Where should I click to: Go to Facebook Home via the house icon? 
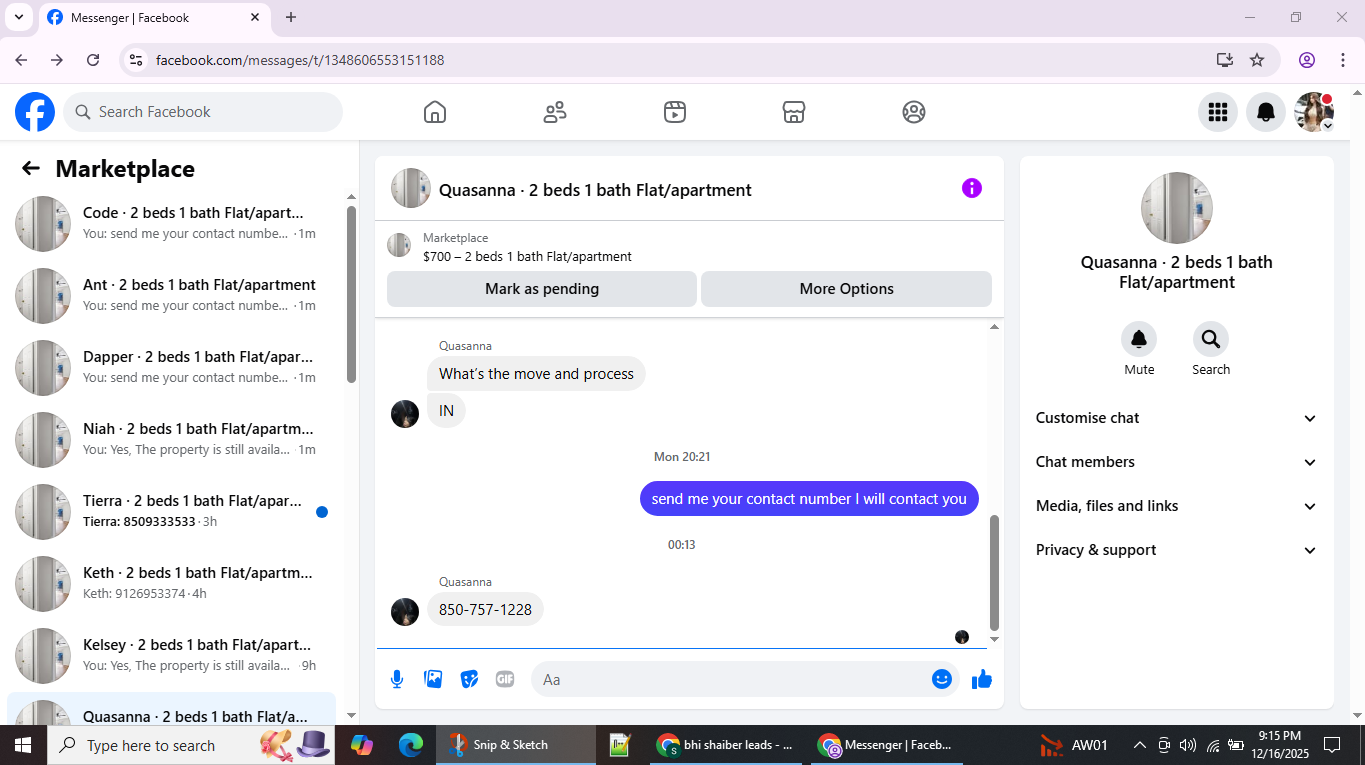435,112
